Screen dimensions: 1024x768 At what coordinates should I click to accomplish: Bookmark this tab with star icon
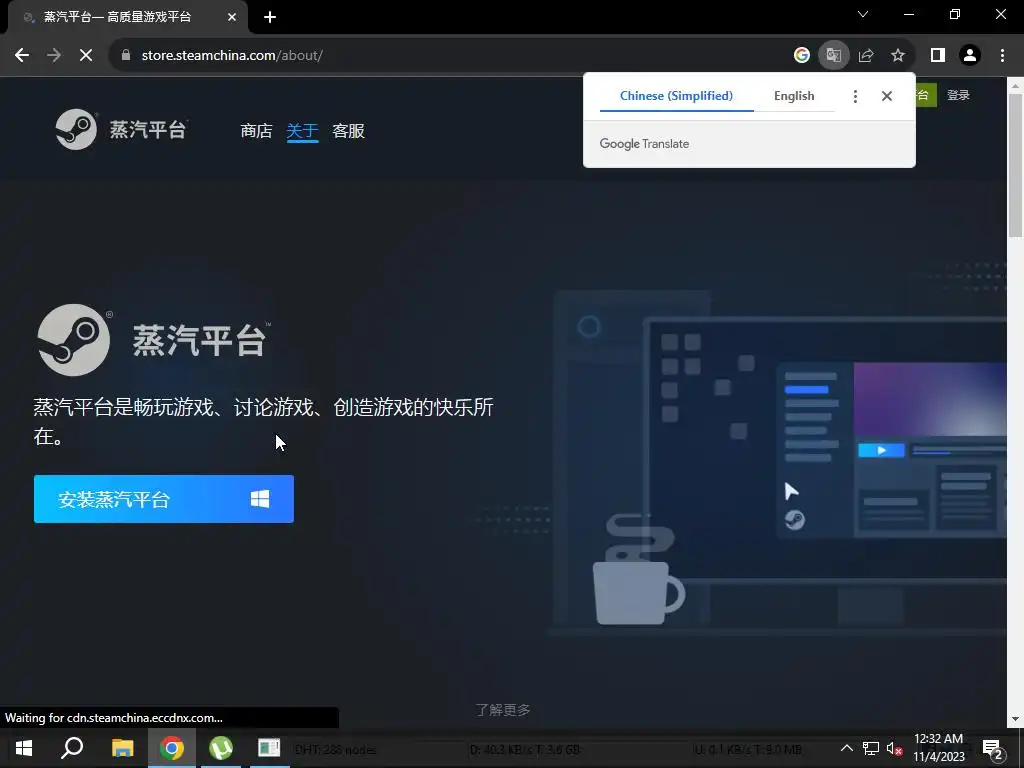click(x=898, y=56)
